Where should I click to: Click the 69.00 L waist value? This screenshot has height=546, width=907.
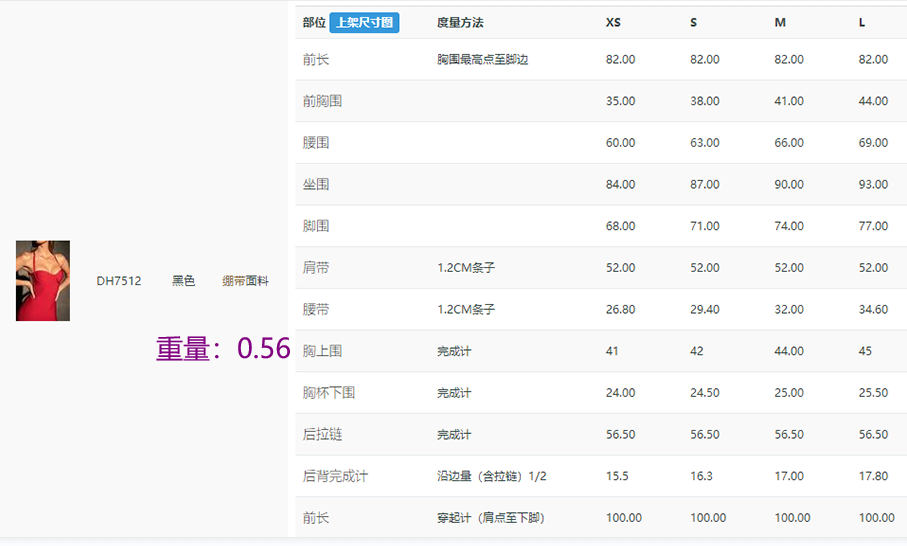point(873,143)
